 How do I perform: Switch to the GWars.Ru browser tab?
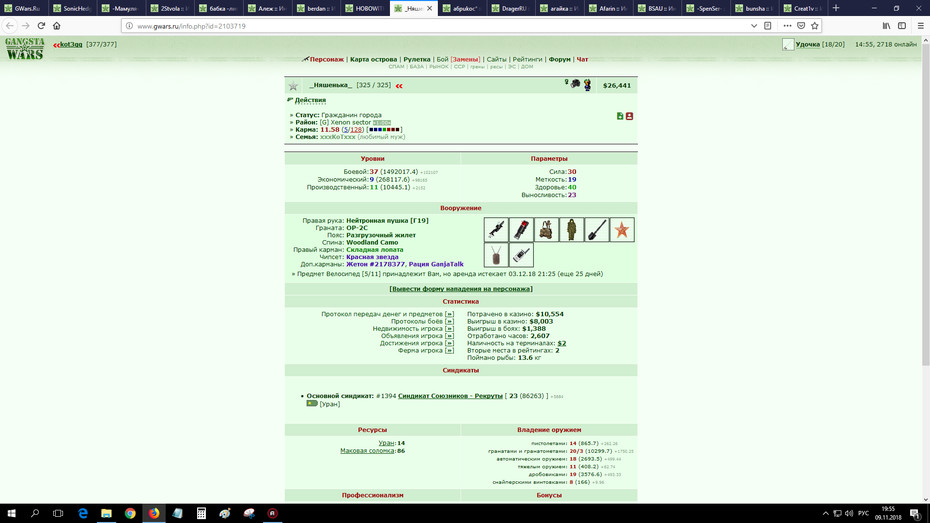click(x=23, y=8)
